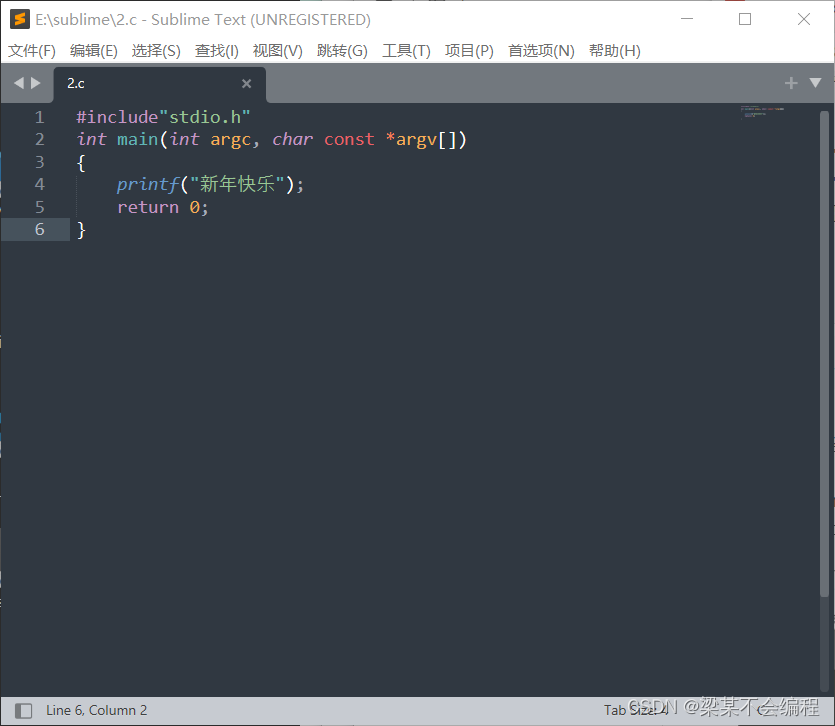Close the 2.c tab
This screenshot has height=726, width=835.
pyautogui.click(x=247, y=84)
